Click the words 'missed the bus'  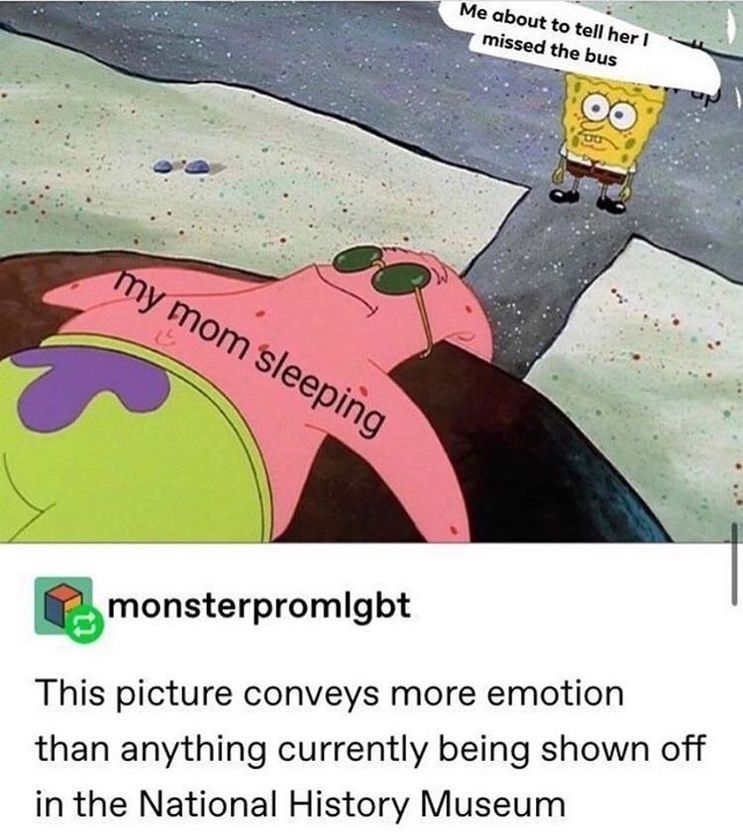[550, 49]
